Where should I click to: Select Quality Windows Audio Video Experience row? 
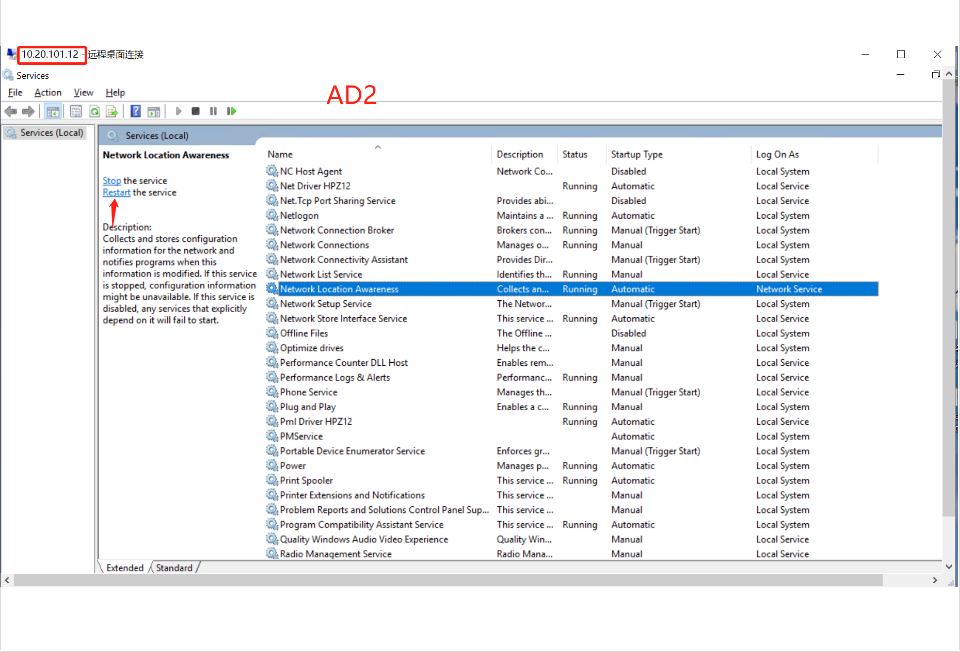coord(572,539)
